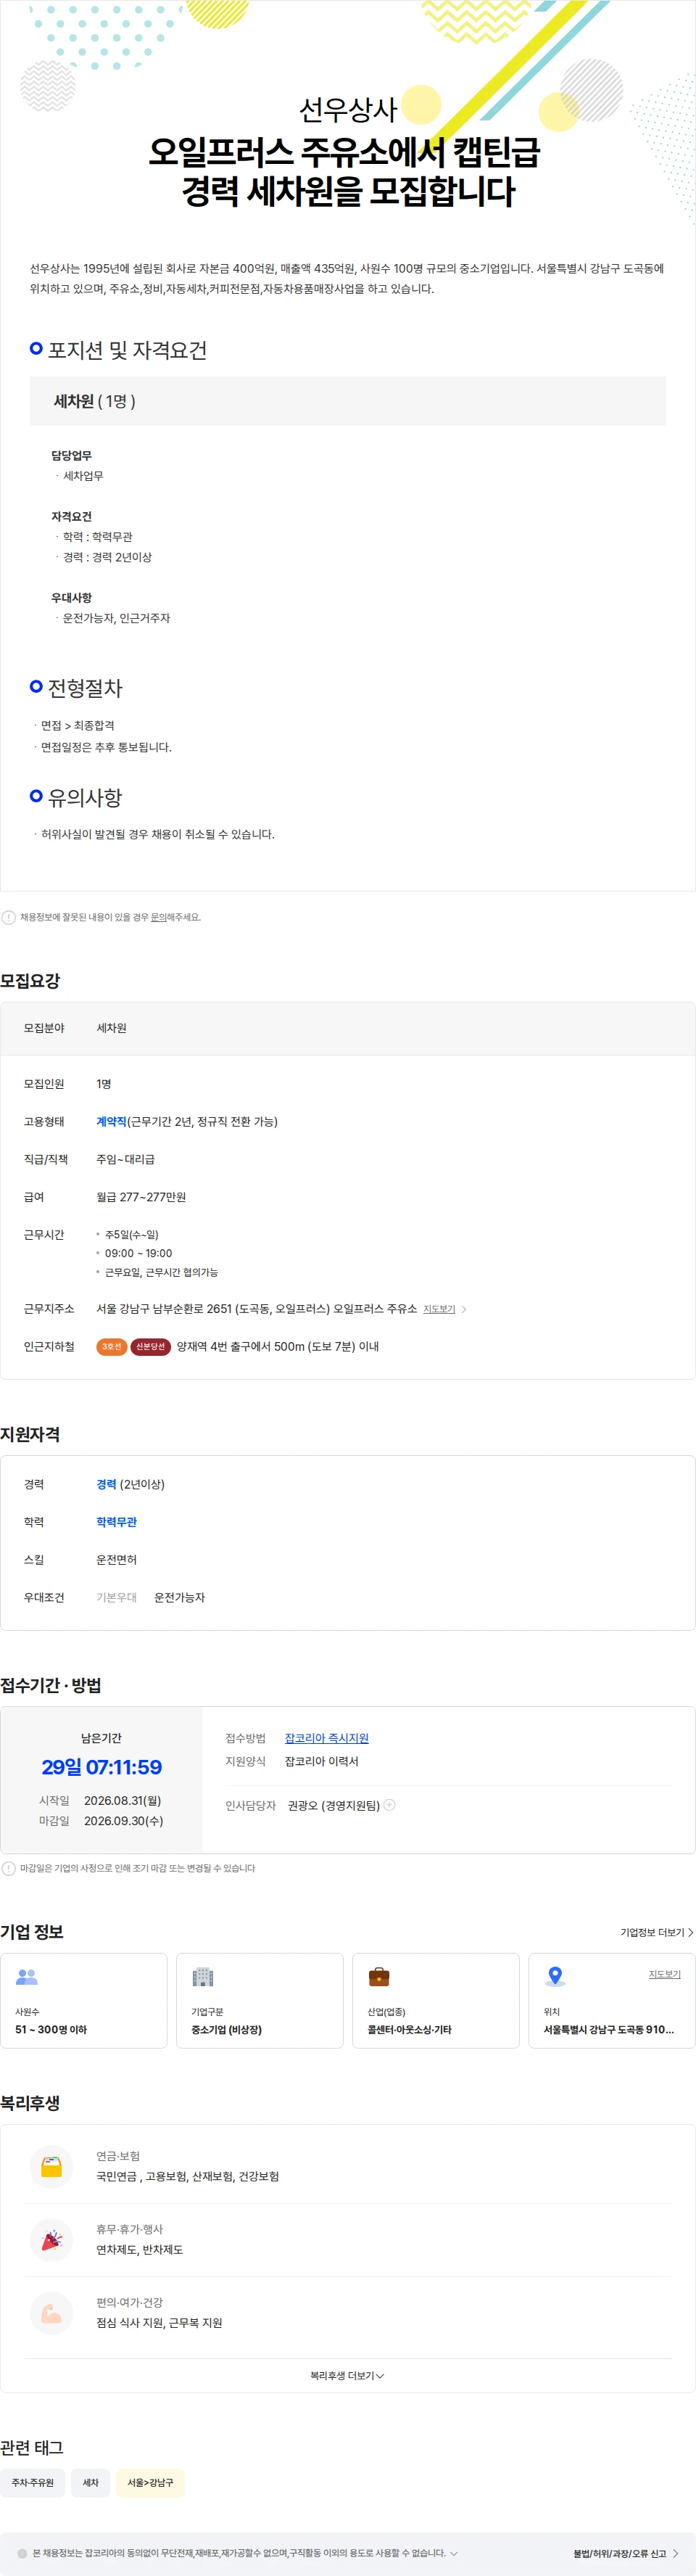Expand HR contact info with plus icon
696x2576 pixels.
pyautogui.click(x=390, y=1805)
